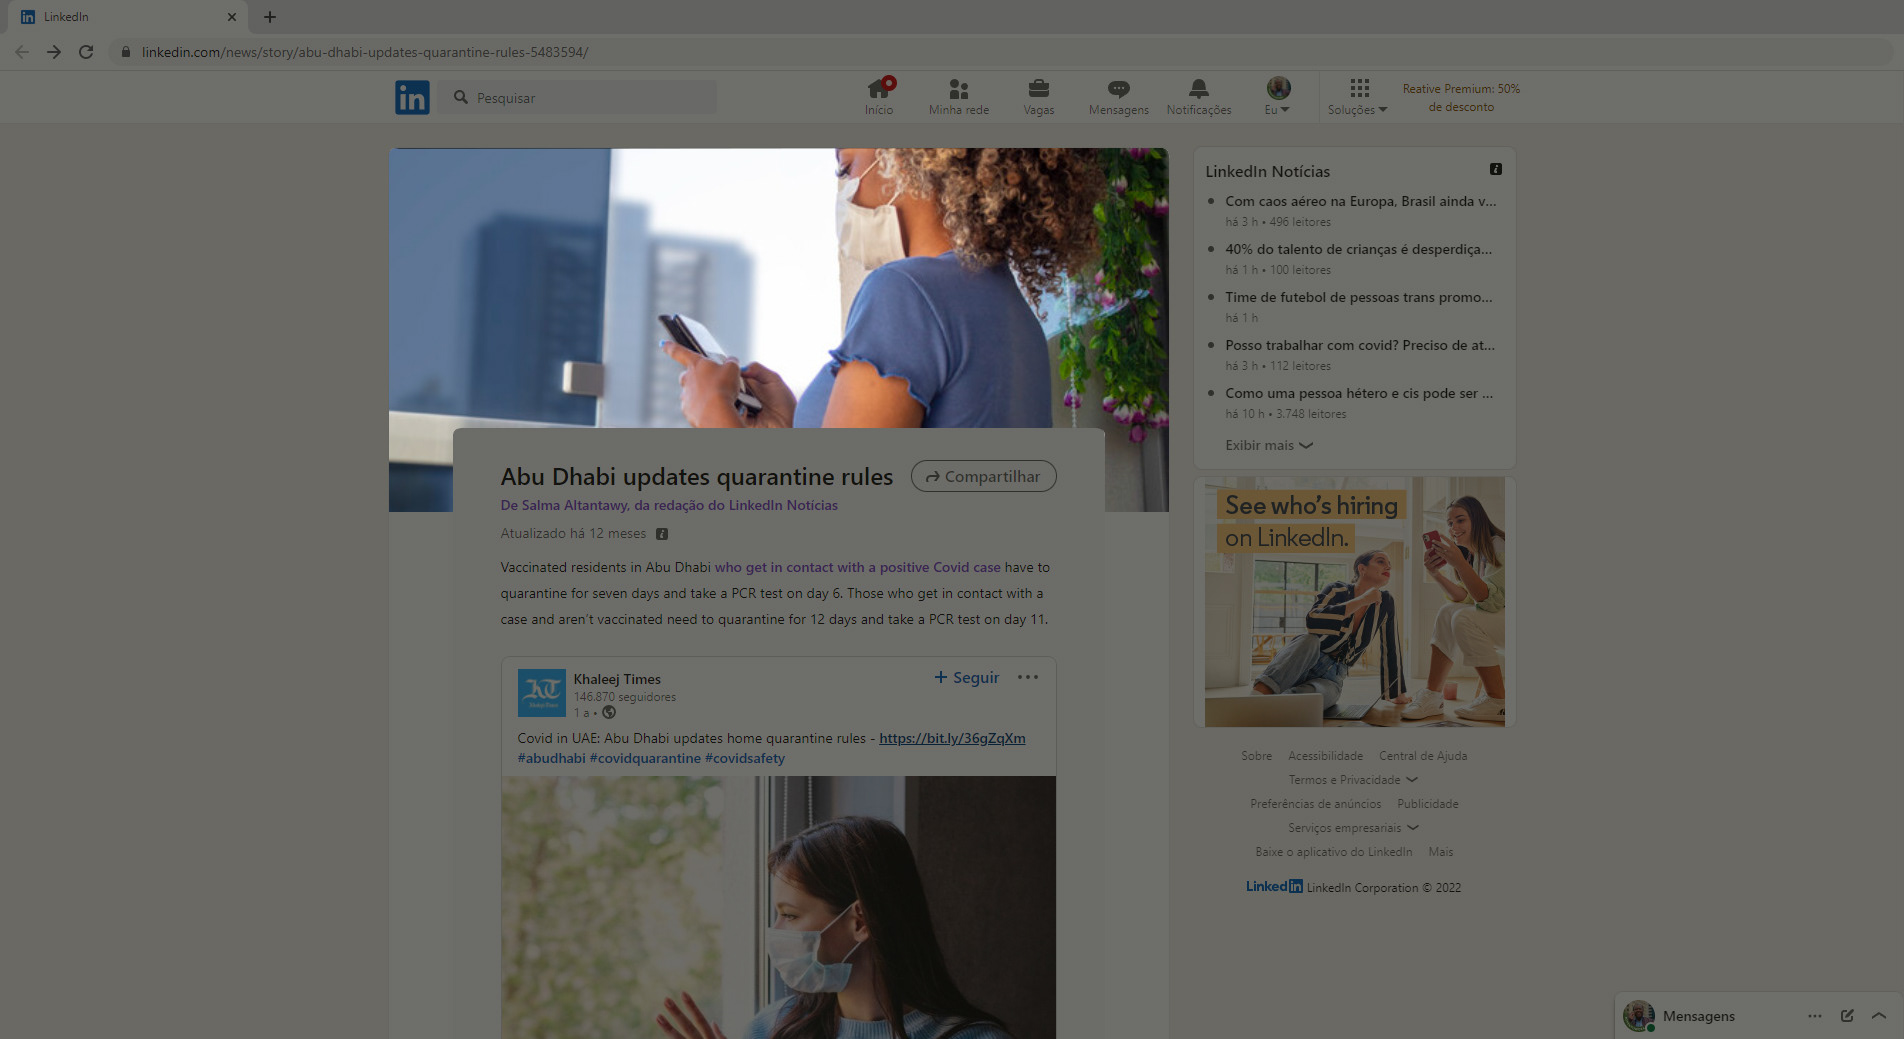1904x1039 pixels.
Task: Open Salma Altantawy author link
Action: tap(669, 505)
